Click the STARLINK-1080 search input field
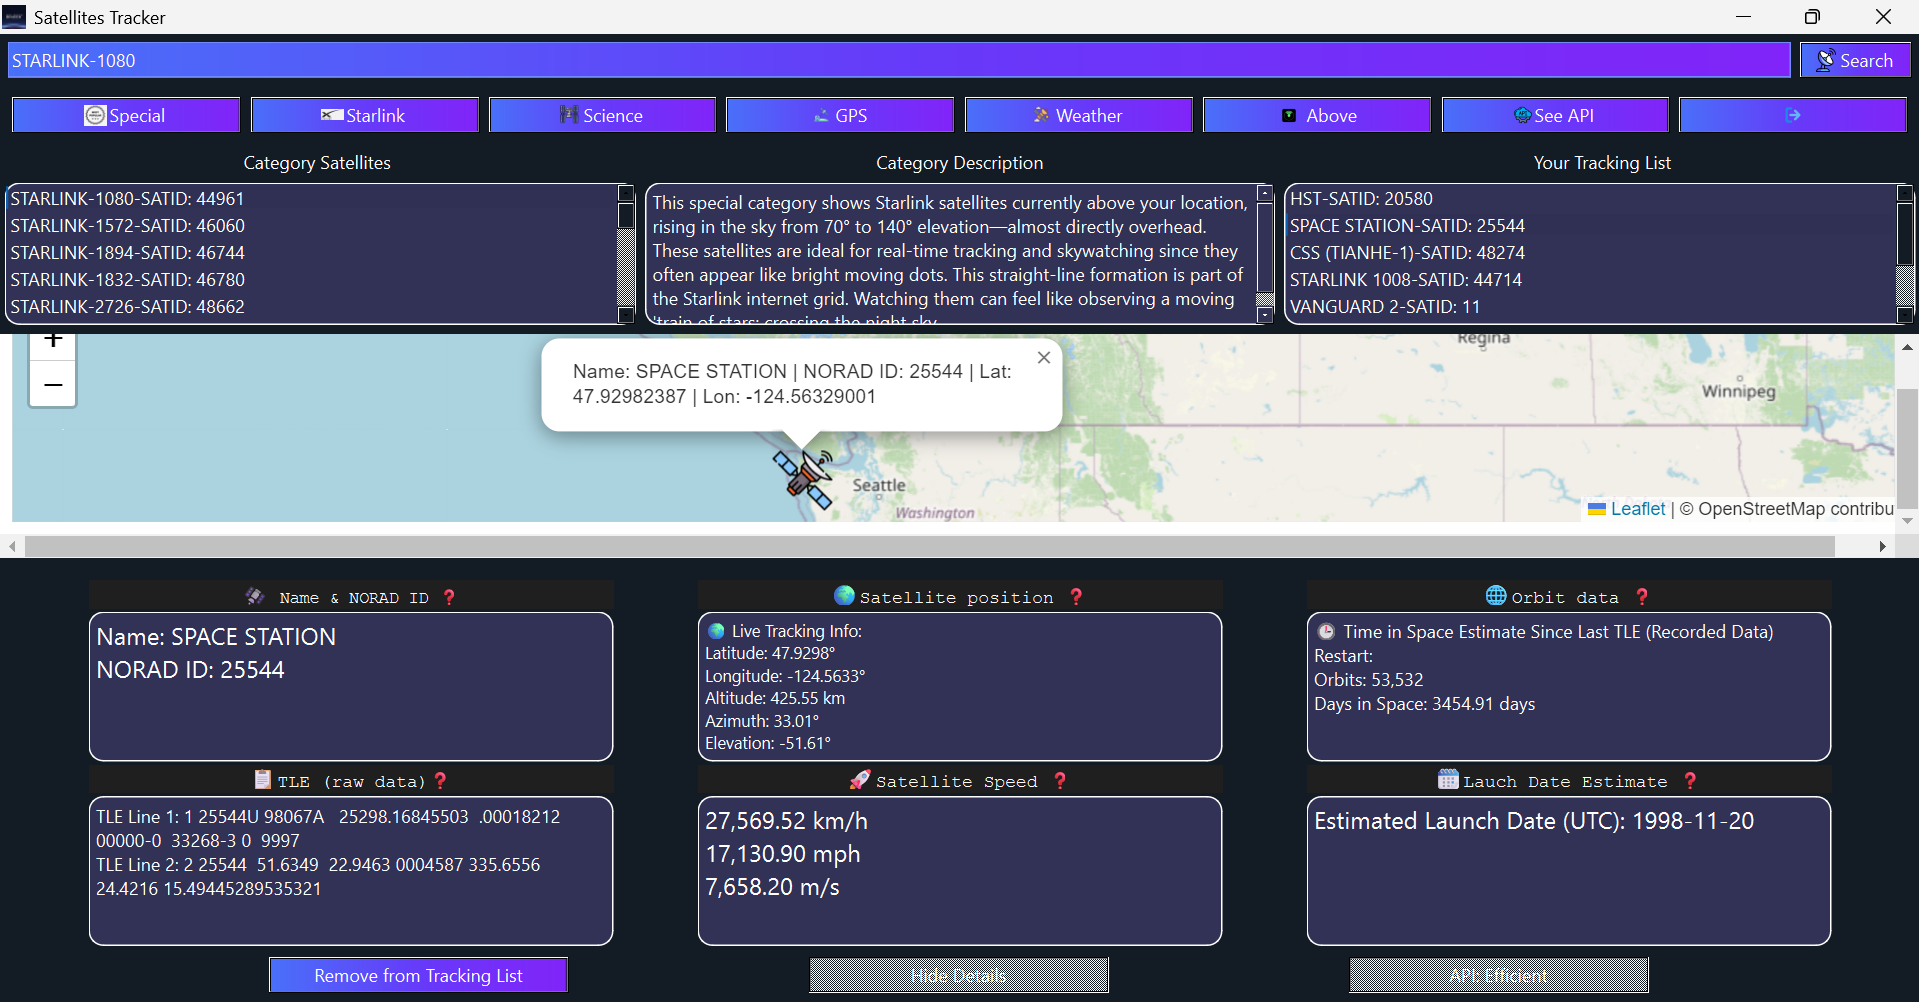This screenshot has height=1002, width=1919. click(898, 60)
